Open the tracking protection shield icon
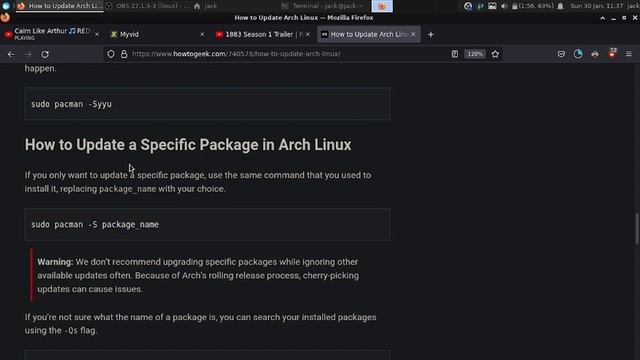This screenshot has height=360, width=640. click(x=111, y=54)
